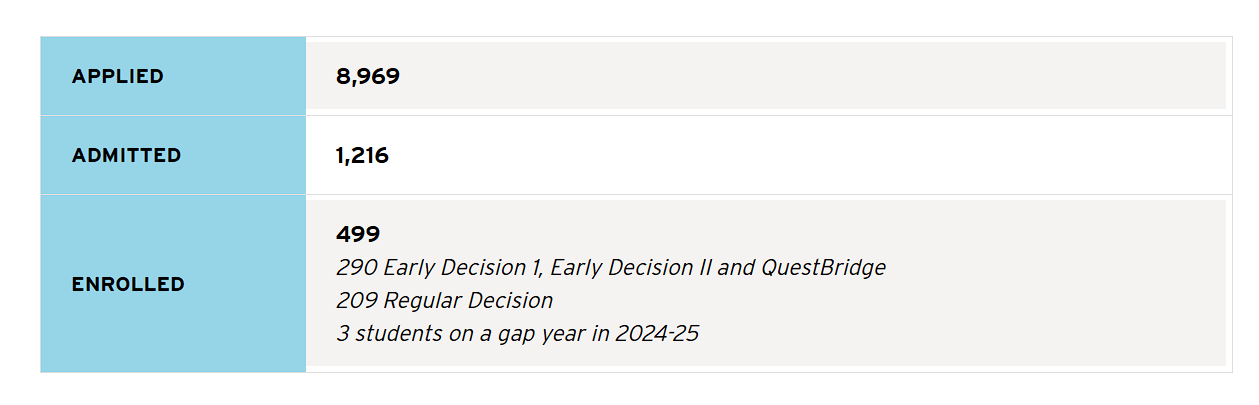This screenshot has height=405, width=1259.
Task: Click the number 3 before 'students'
Action: (x=342, y=334)
